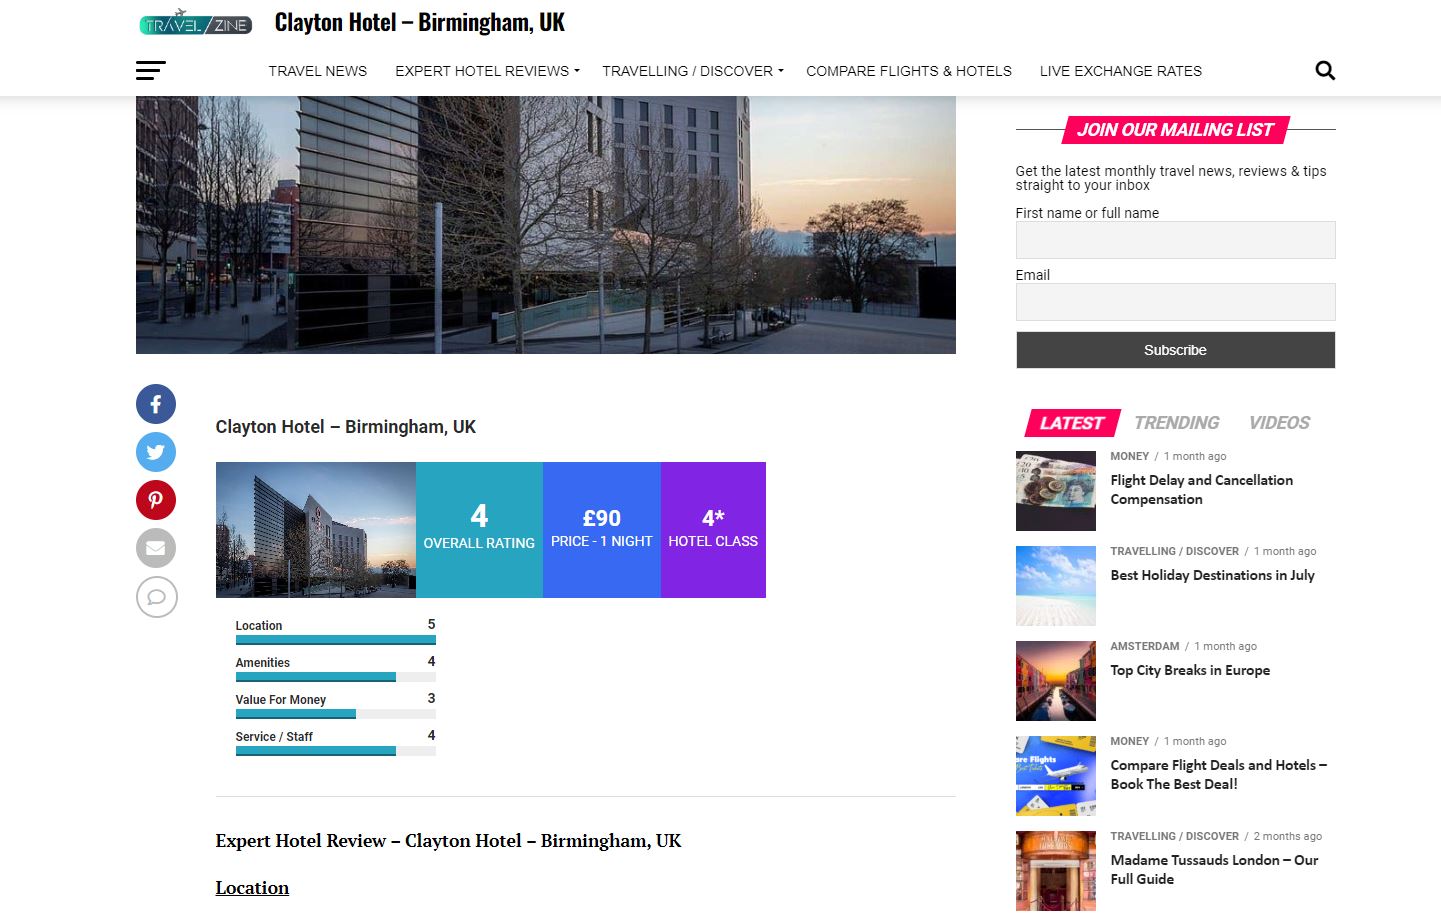Click the Expert Hotel Review heading
This screenshot has width=1441, height=920.
click(x=448, y=841)
